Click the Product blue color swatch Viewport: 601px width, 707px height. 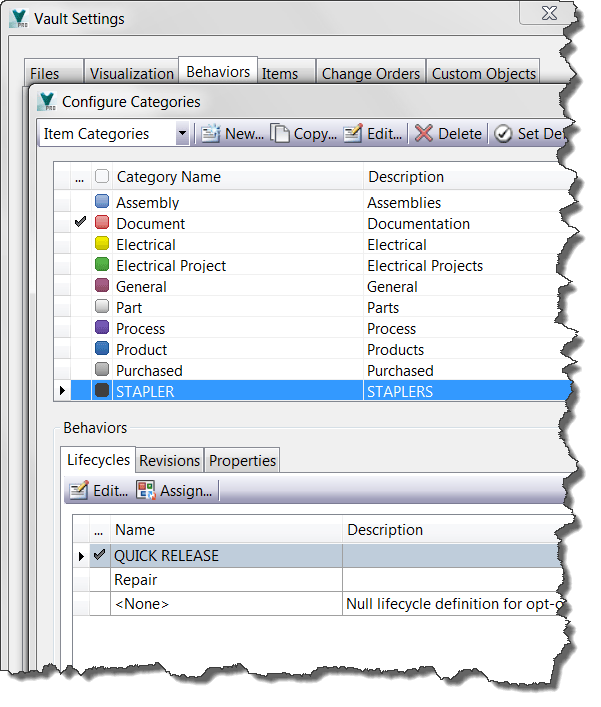(x=102, y=349)
